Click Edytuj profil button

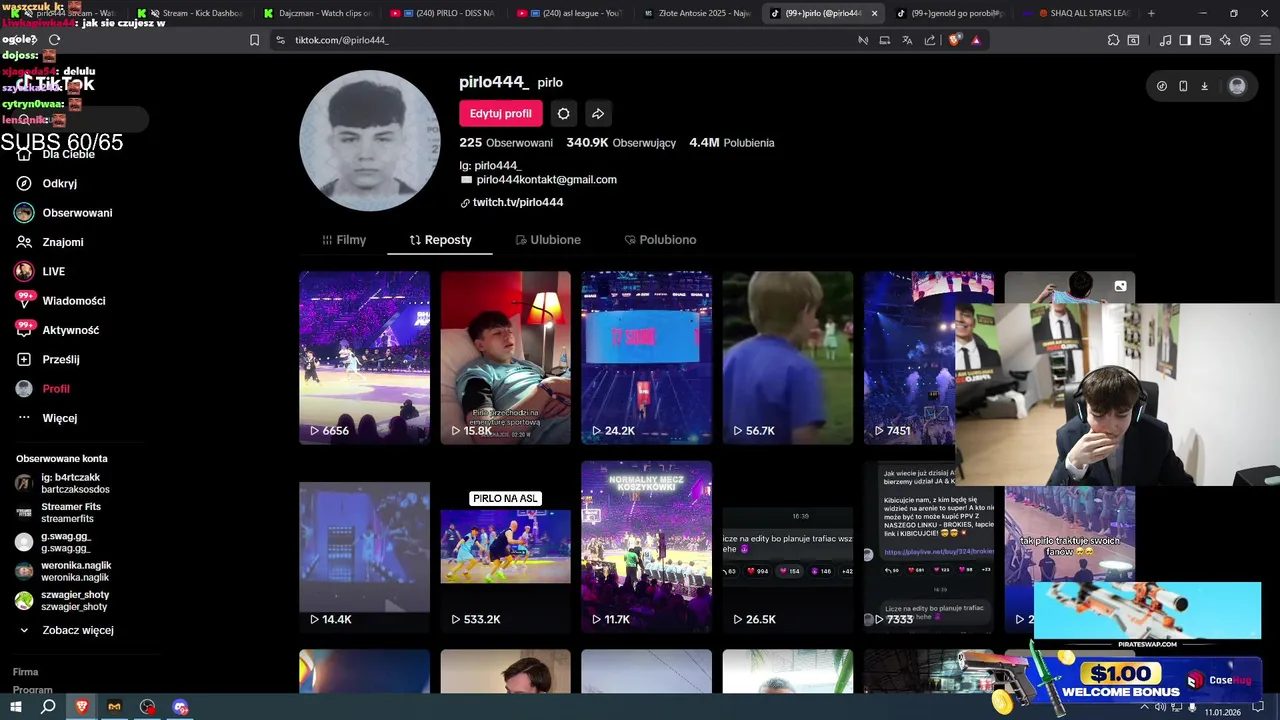(x=501, y=114)
